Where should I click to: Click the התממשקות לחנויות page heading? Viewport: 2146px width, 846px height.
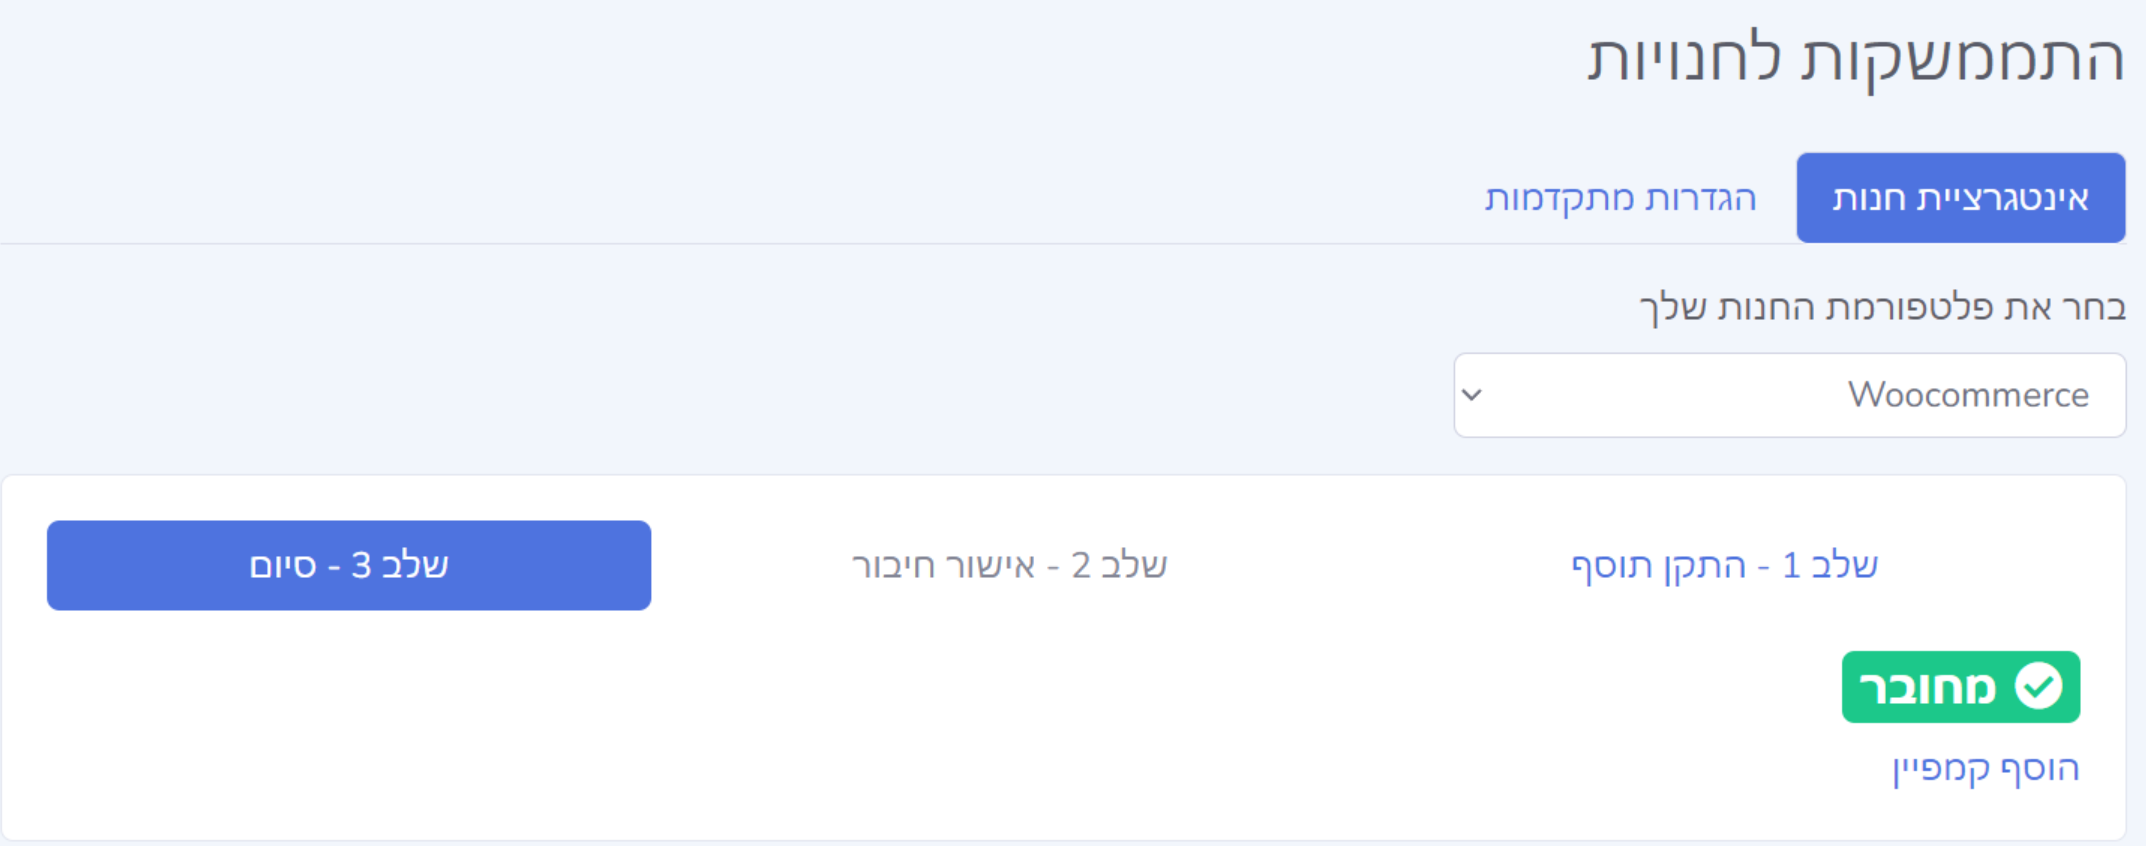click(1855, 58)
